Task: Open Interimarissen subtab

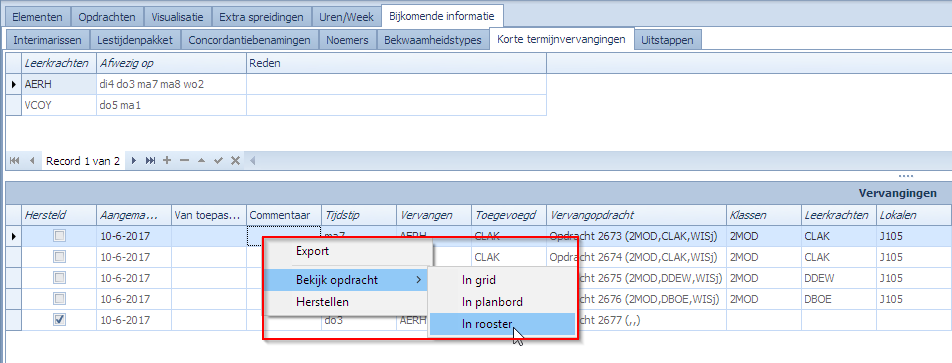Action: (47, 41)
